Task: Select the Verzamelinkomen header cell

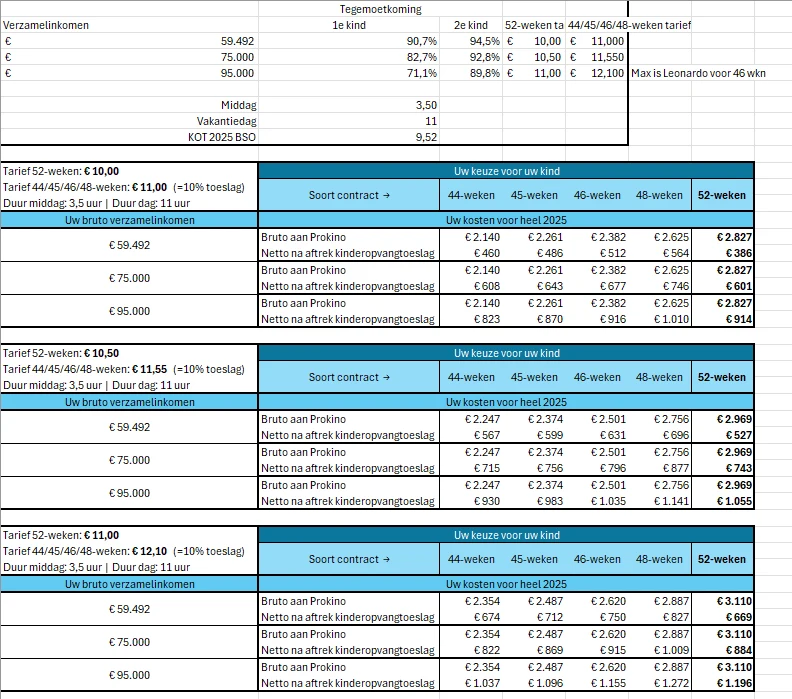Action: coord(129,25)
